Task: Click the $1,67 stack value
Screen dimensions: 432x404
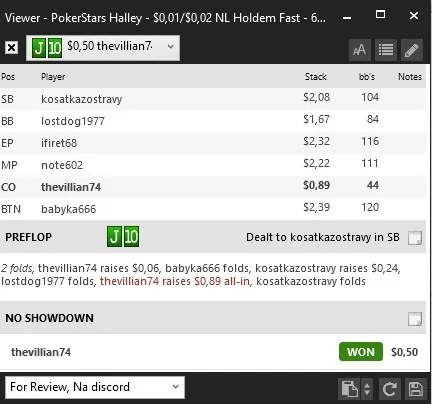Action: pos(316,119)
